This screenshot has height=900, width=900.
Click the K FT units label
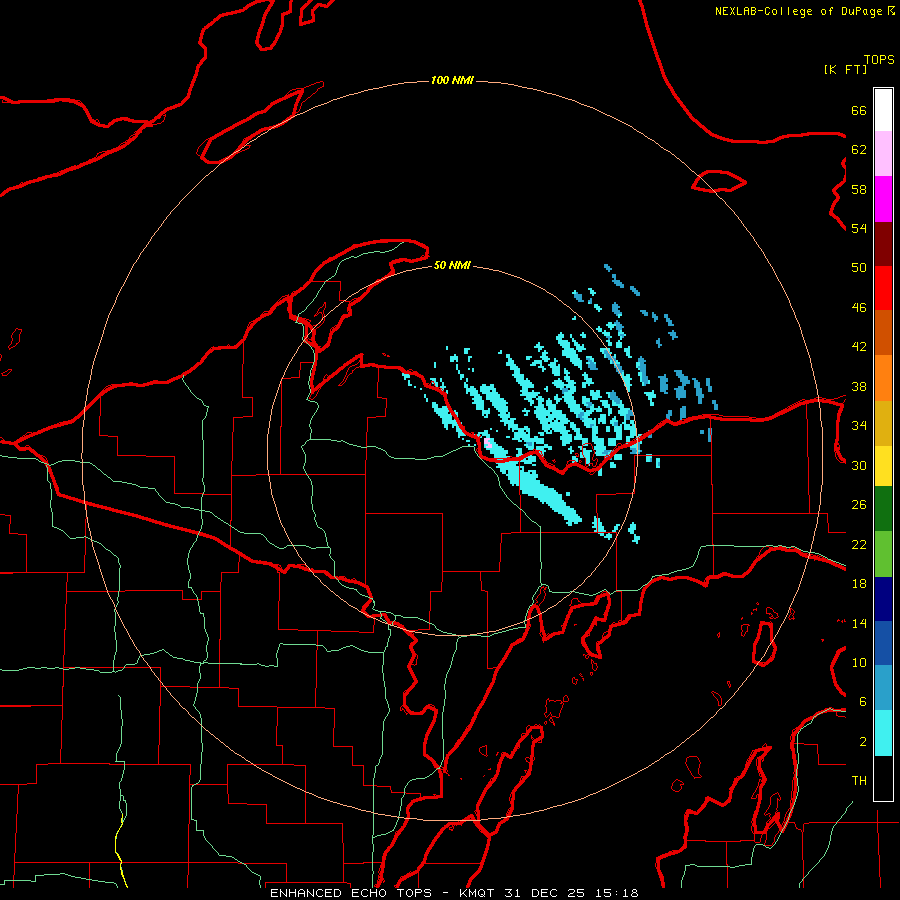point(845,69)
